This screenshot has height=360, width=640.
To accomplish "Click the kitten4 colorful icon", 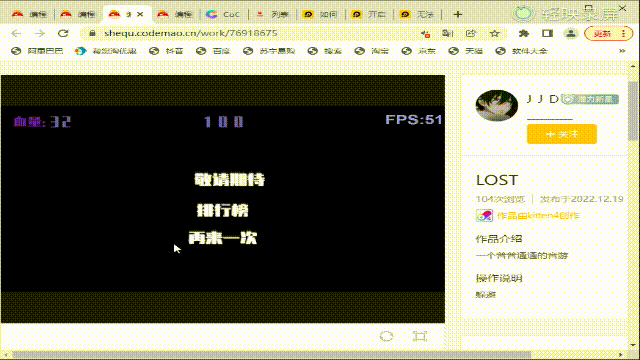I will pyautogui.click(x=484, y=216).
